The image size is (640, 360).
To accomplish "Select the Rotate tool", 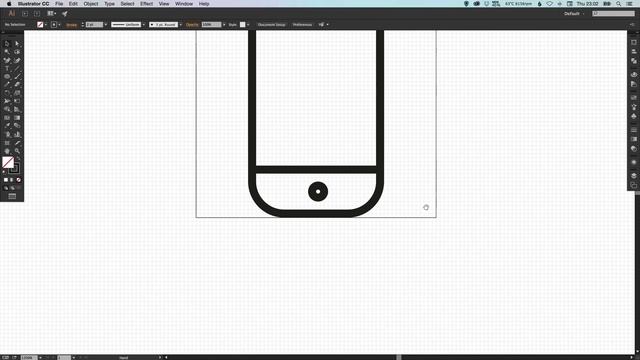I will [7, 93].
